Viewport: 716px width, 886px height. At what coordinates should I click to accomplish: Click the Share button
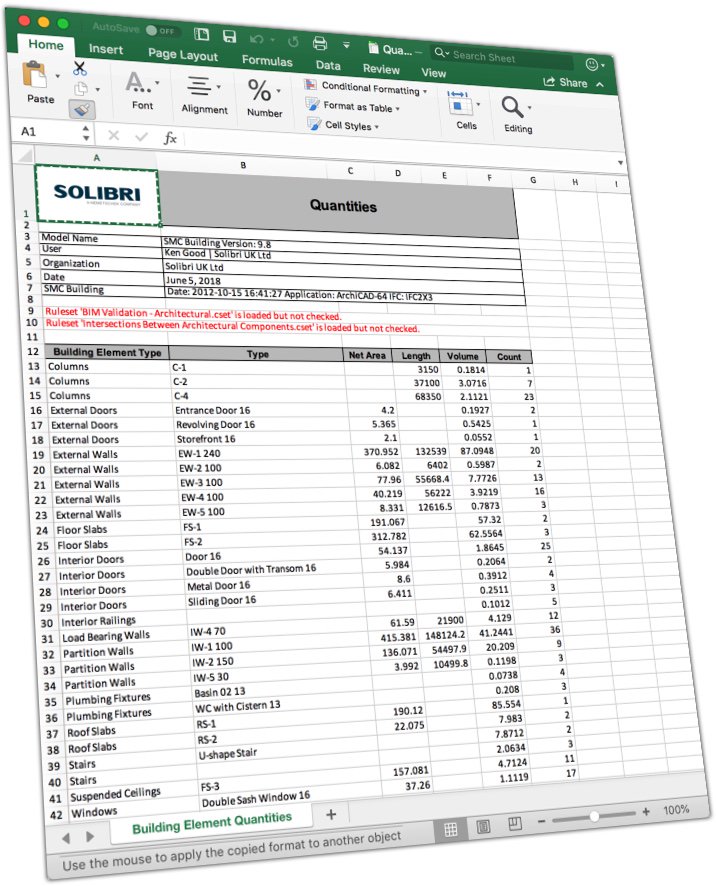(565, 82)
